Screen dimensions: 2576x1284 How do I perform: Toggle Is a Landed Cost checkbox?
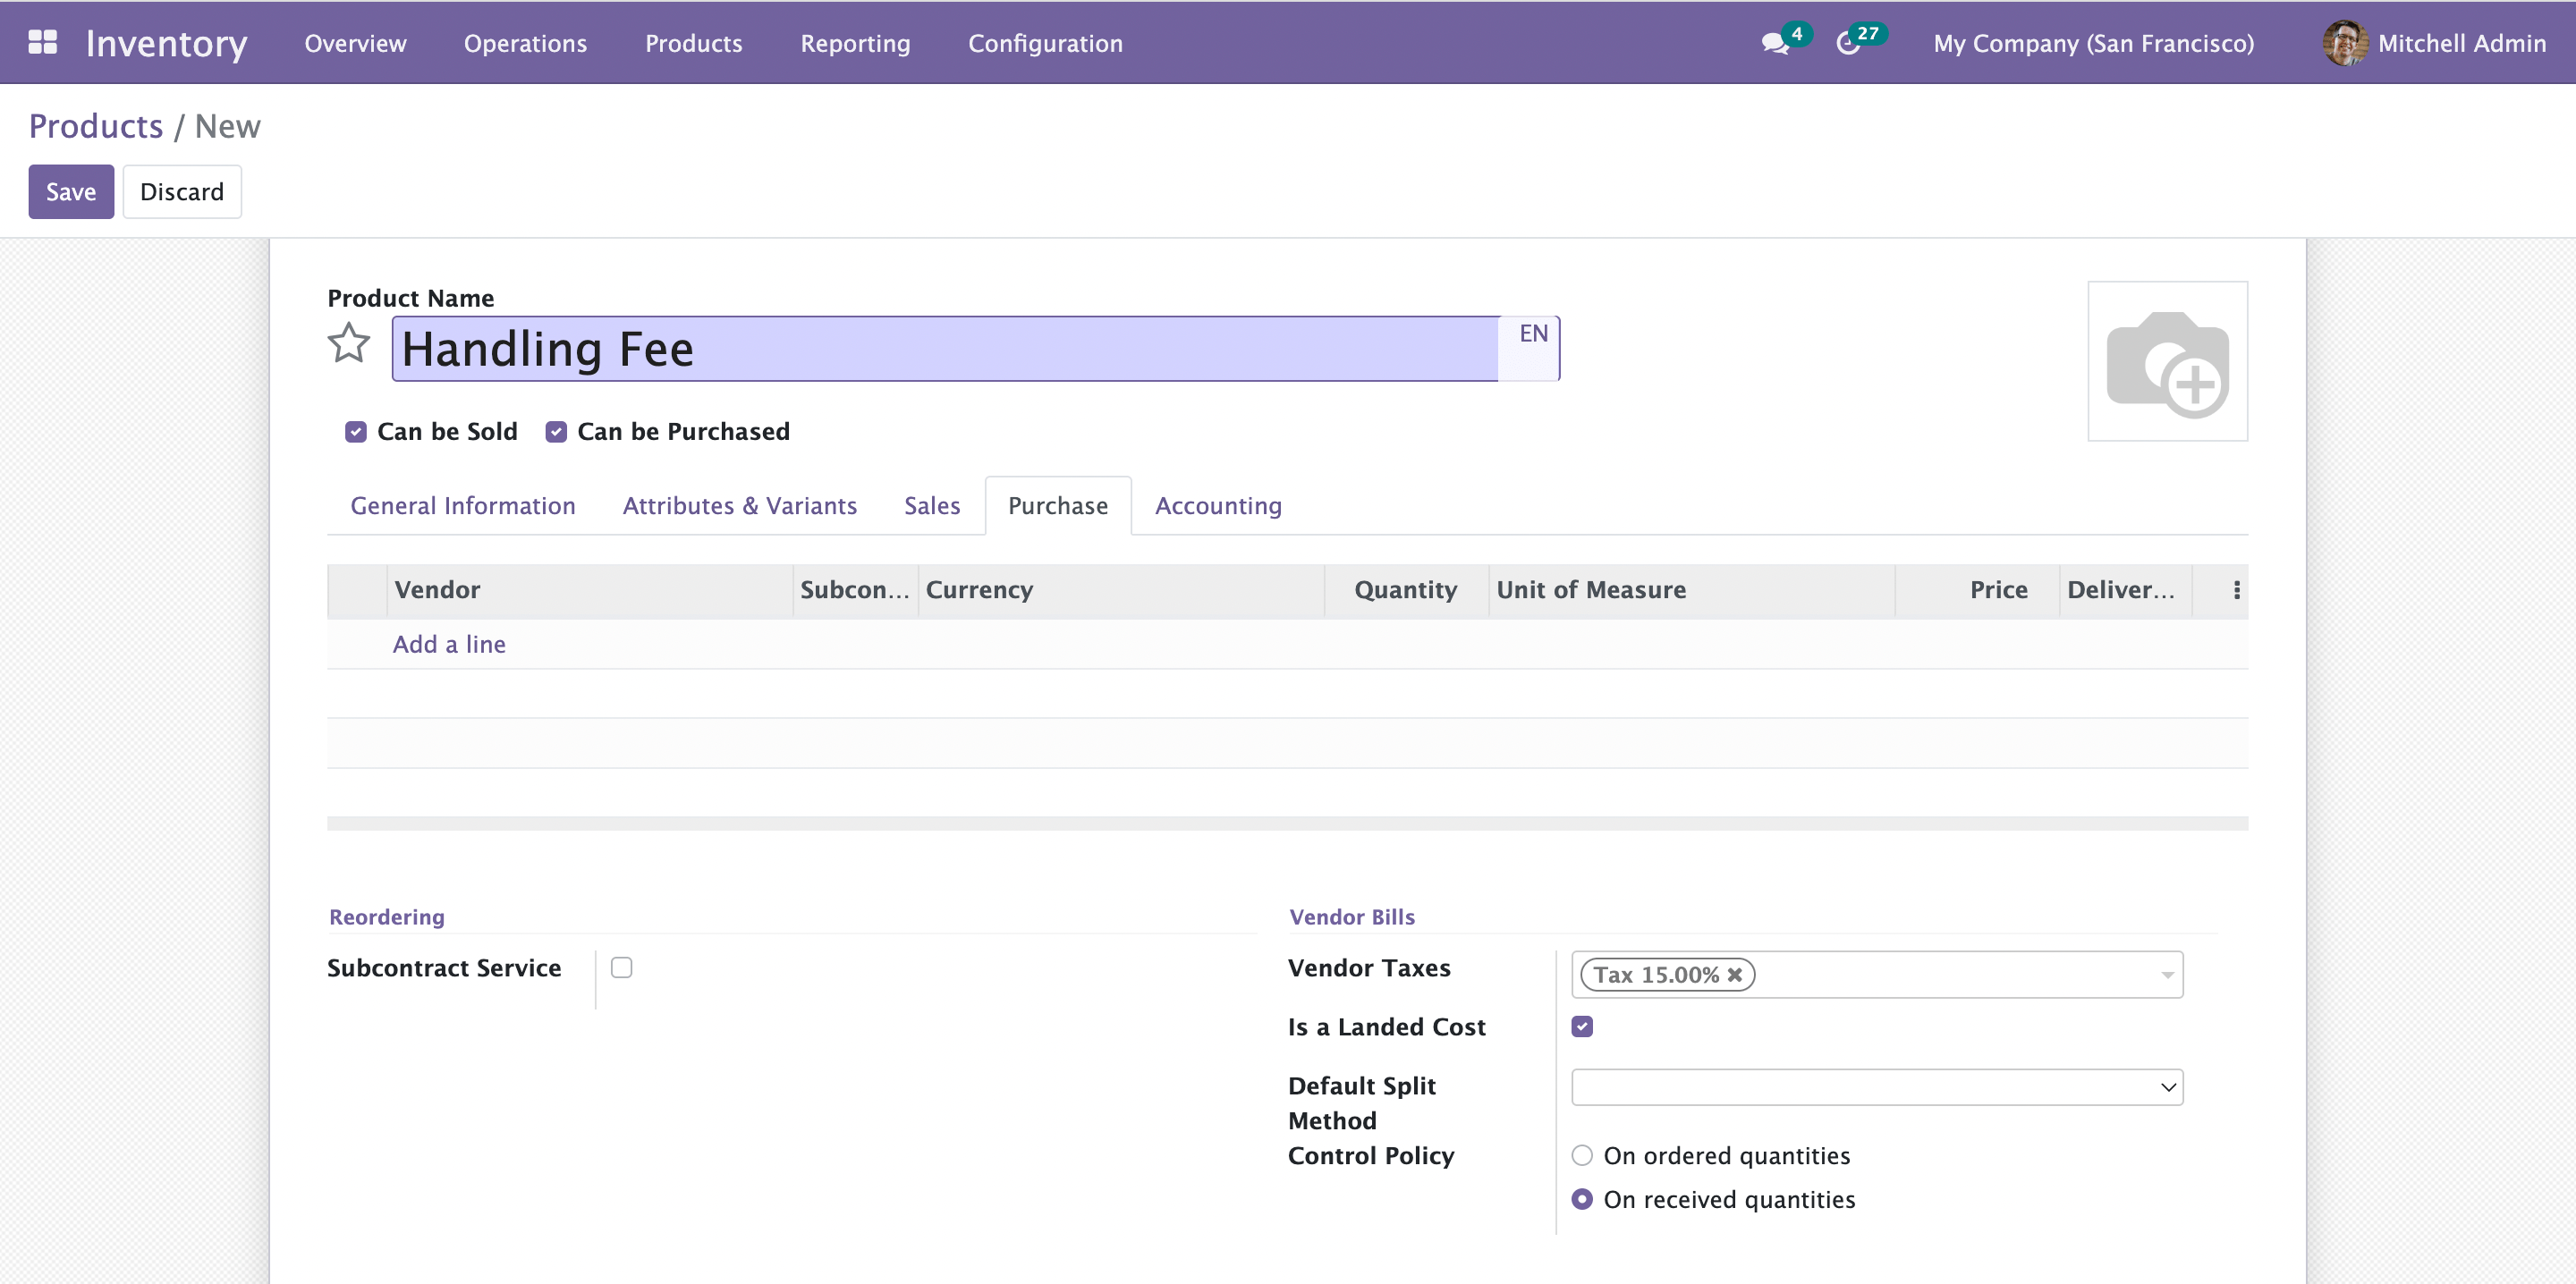tap(1581, 1026)
